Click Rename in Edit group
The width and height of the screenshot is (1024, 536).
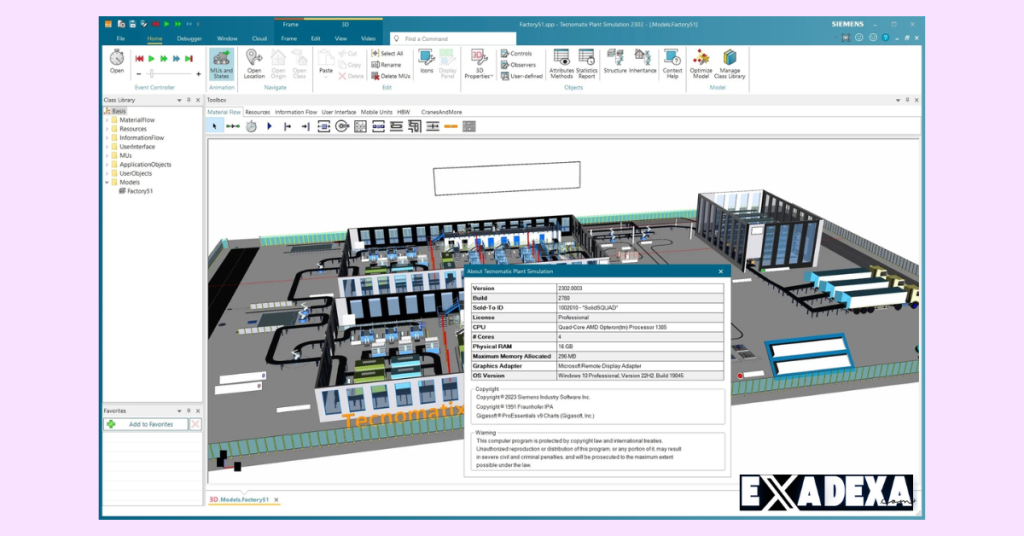point(386,65)
